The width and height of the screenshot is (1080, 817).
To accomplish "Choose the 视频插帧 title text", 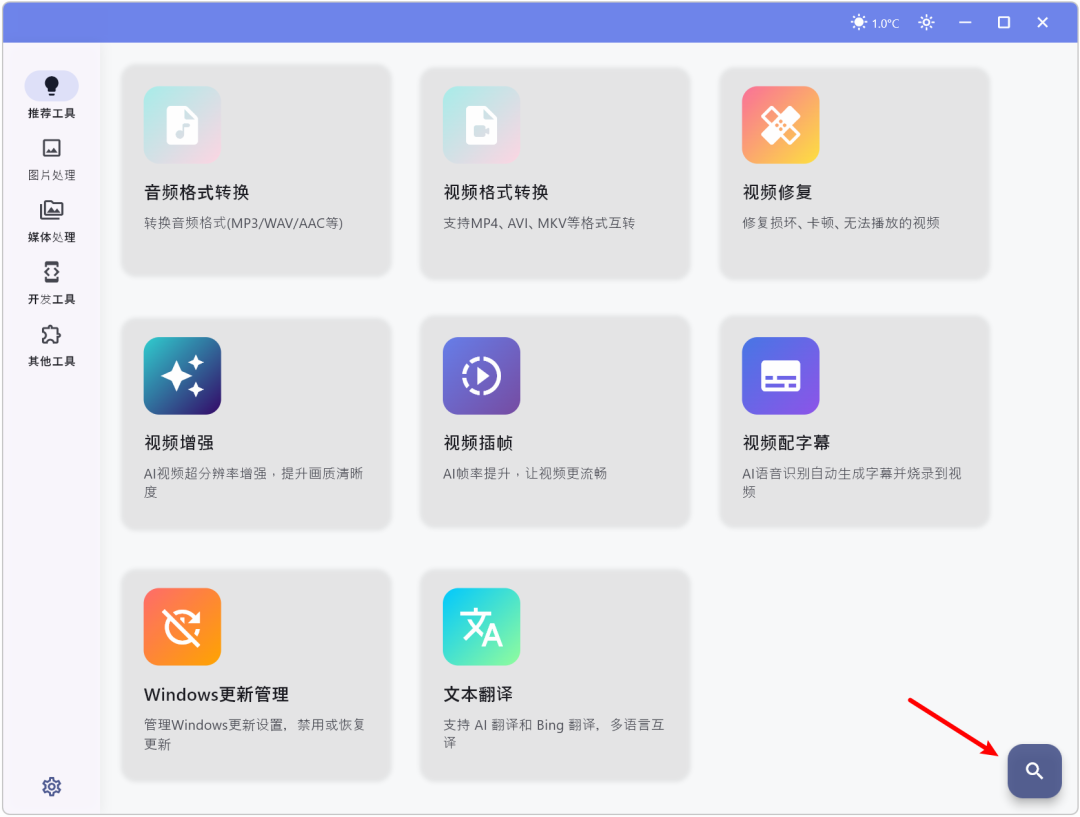I will click(478, 443).
